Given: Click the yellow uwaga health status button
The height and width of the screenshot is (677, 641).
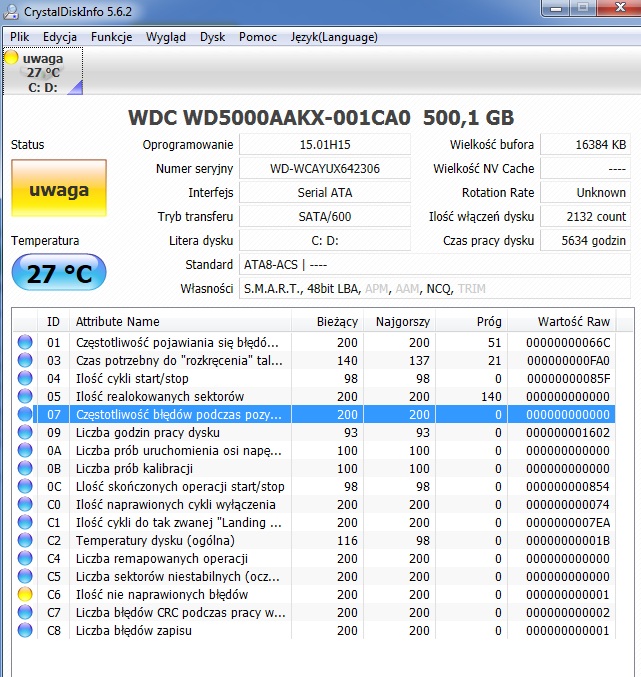Looking at the screenshot, I should point(59,188).
